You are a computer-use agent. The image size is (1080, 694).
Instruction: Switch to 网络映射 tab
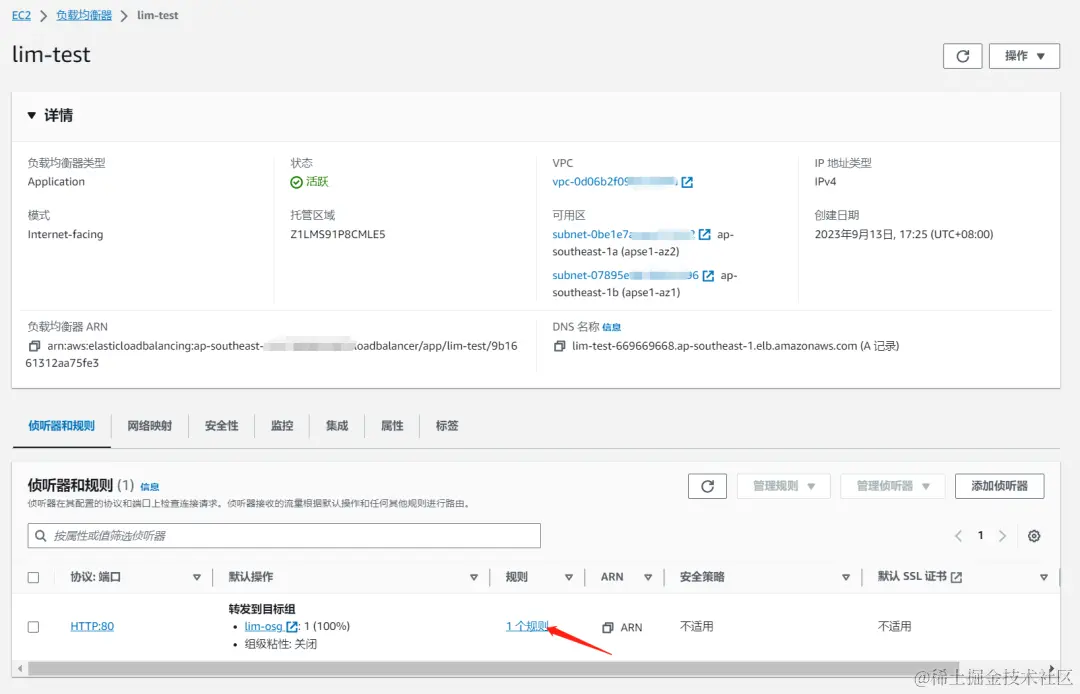pos(149,426)
